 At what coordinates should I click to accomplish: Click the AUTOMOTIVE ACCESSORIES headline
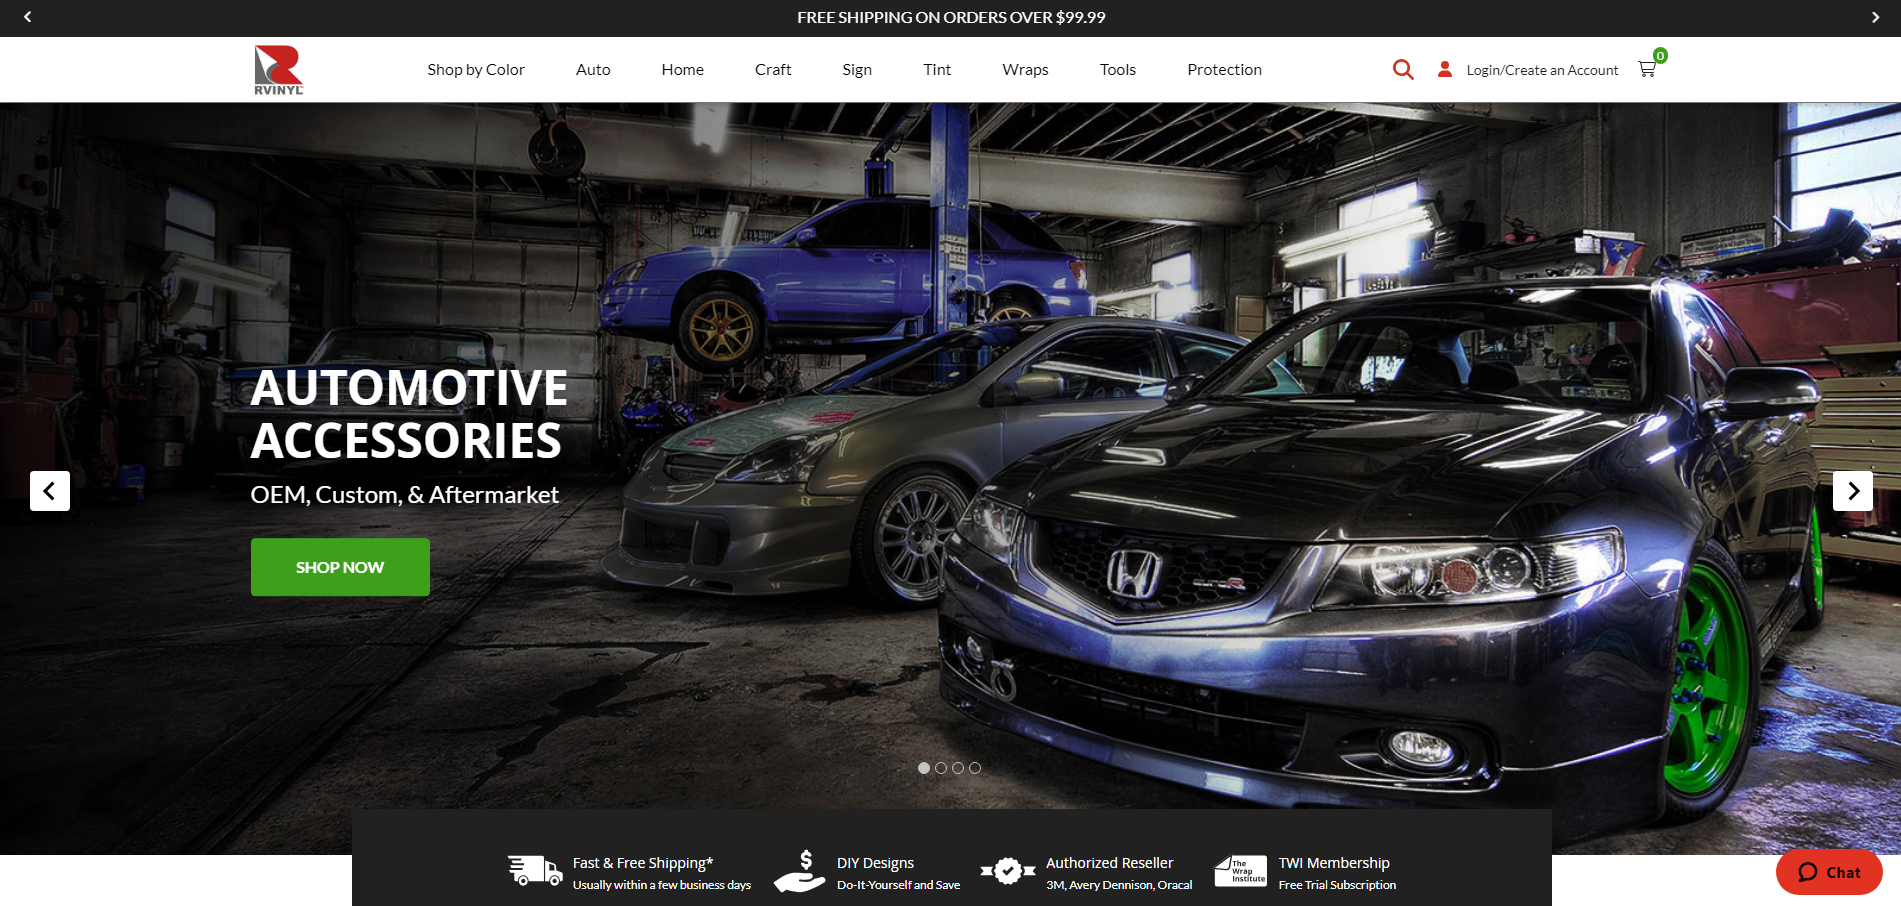click(409, 414)
